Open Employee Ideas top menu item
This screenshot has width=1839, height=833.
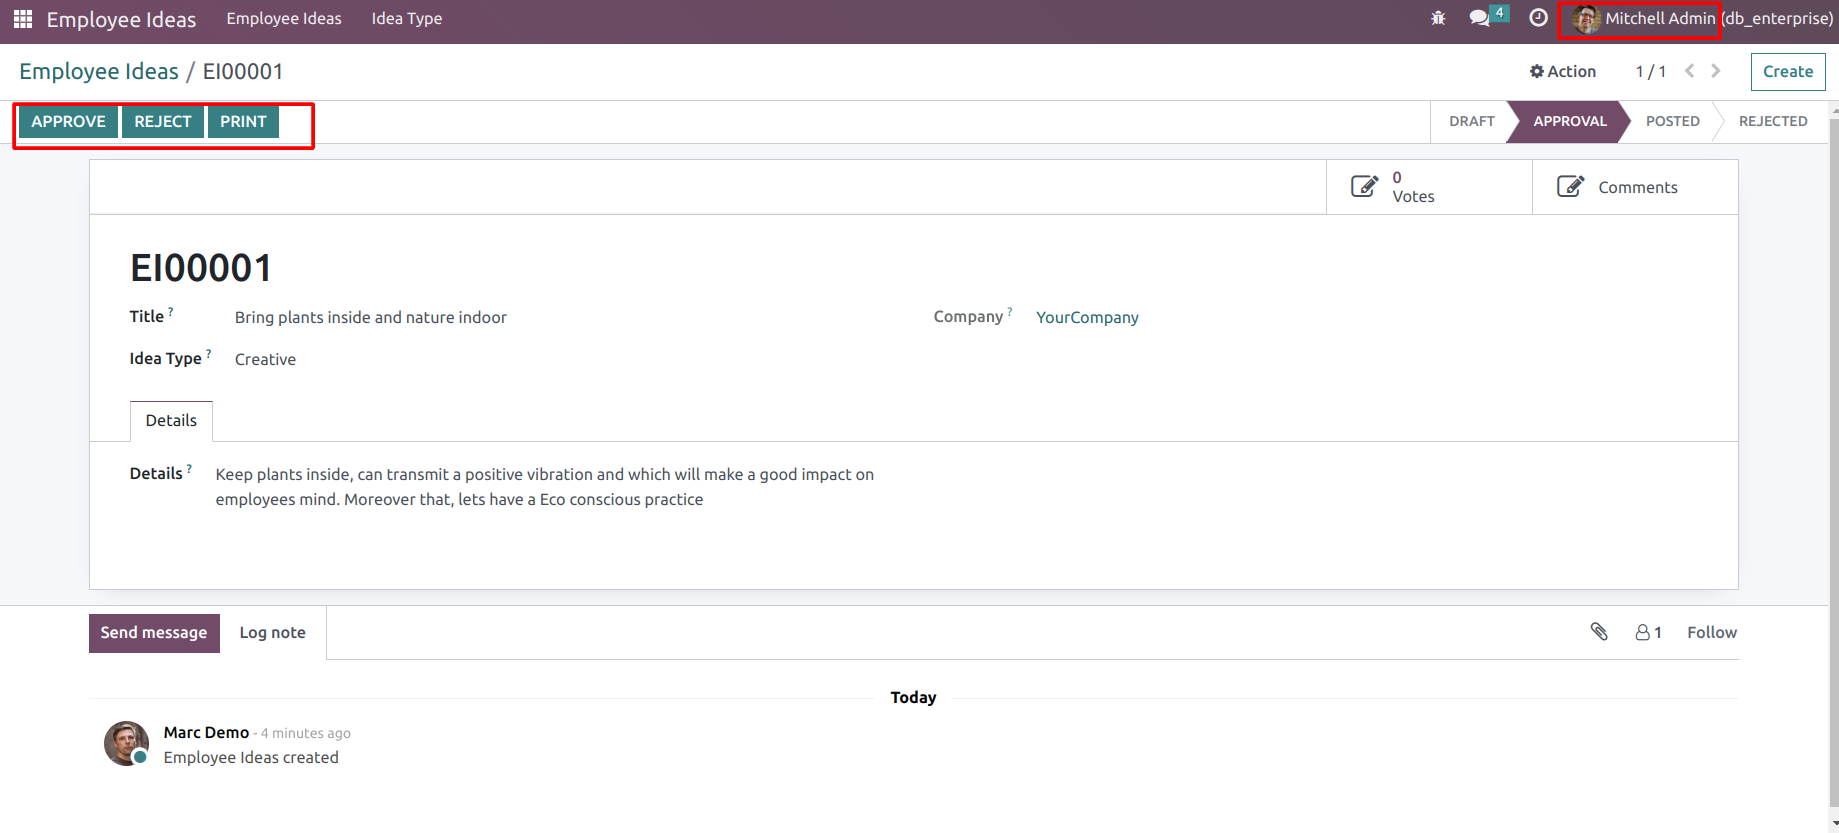click(x=284, y=19)
